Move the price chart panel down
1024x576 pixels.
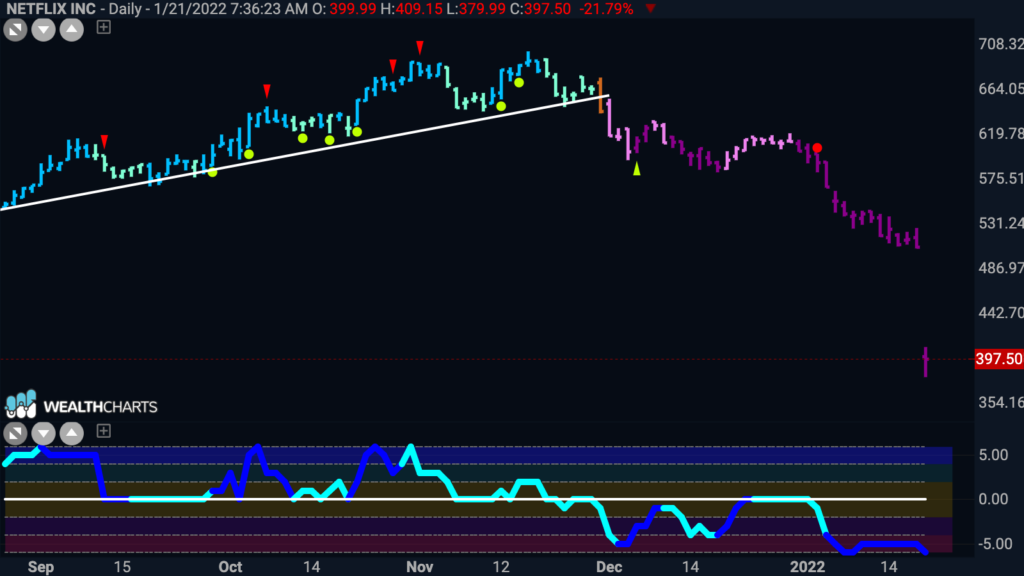click(x=43, y=29)
